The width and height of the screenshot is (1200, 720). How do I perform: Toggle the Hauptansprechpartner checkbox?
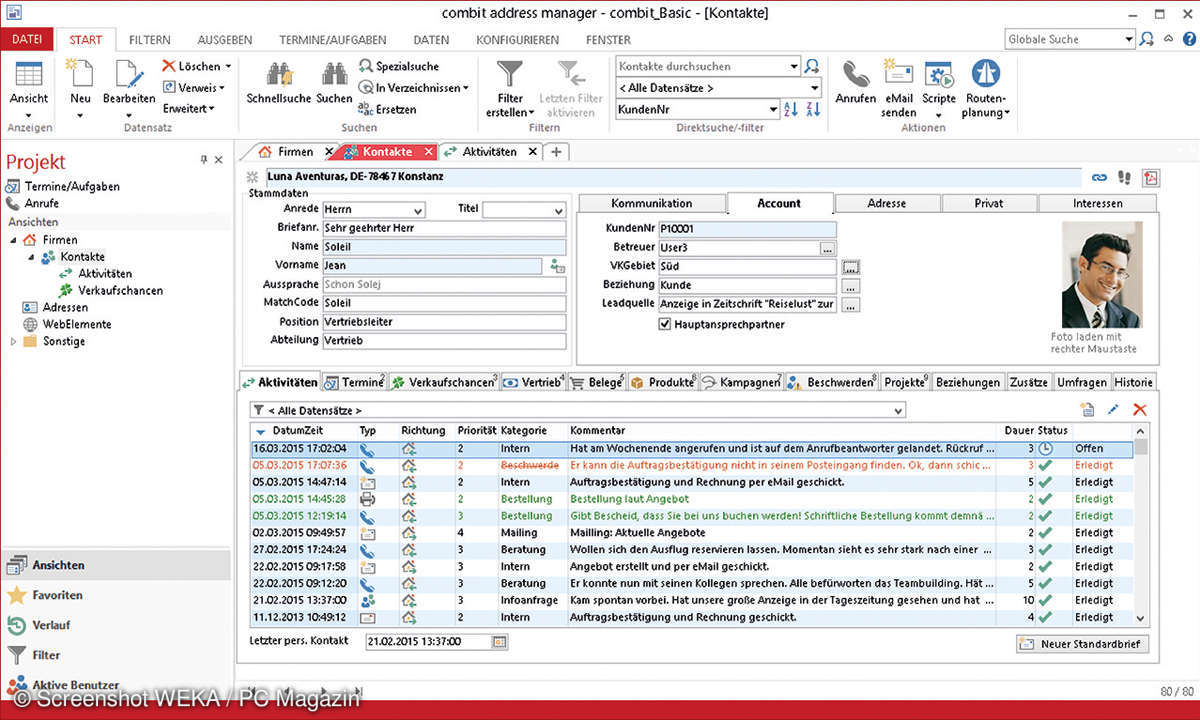(x=665, y=324)
